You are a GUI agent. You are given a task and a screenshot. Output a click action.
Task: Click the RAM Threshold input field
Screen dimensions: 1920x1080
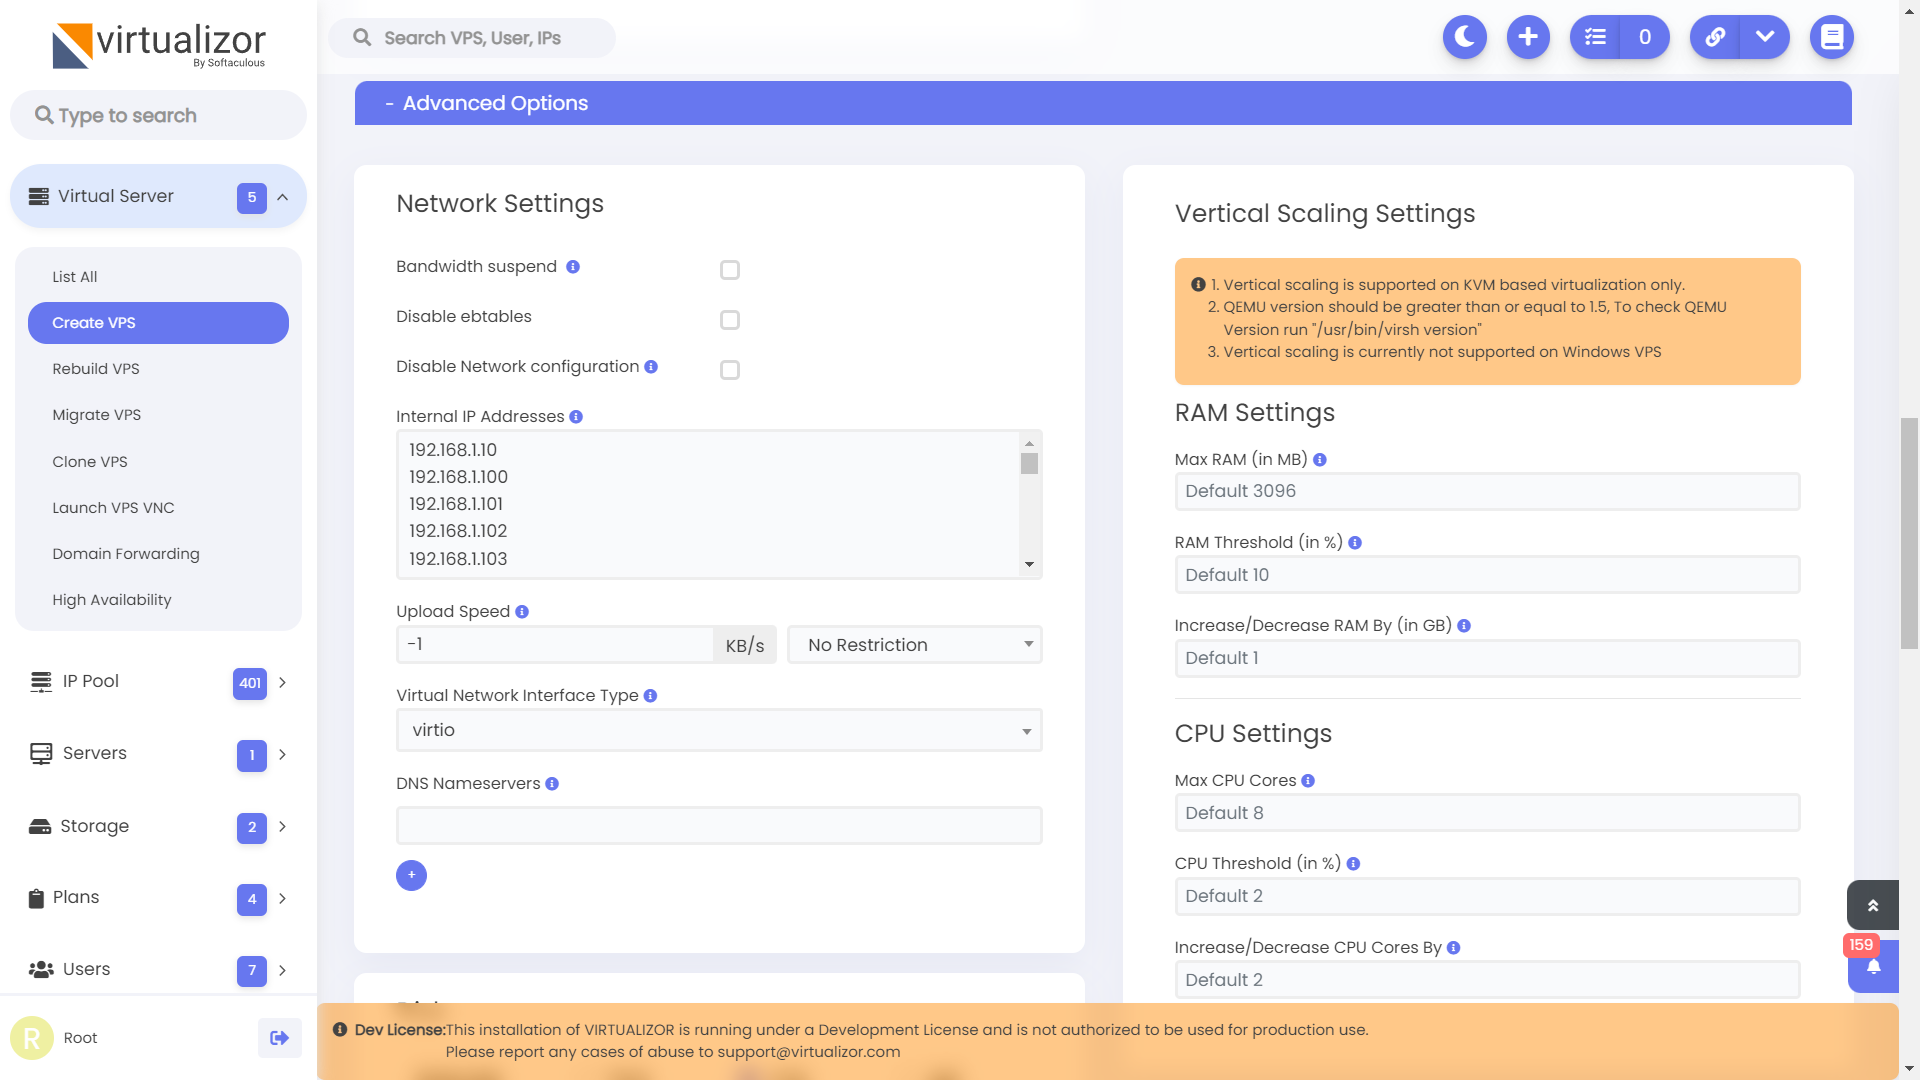tap(1487, 575)
